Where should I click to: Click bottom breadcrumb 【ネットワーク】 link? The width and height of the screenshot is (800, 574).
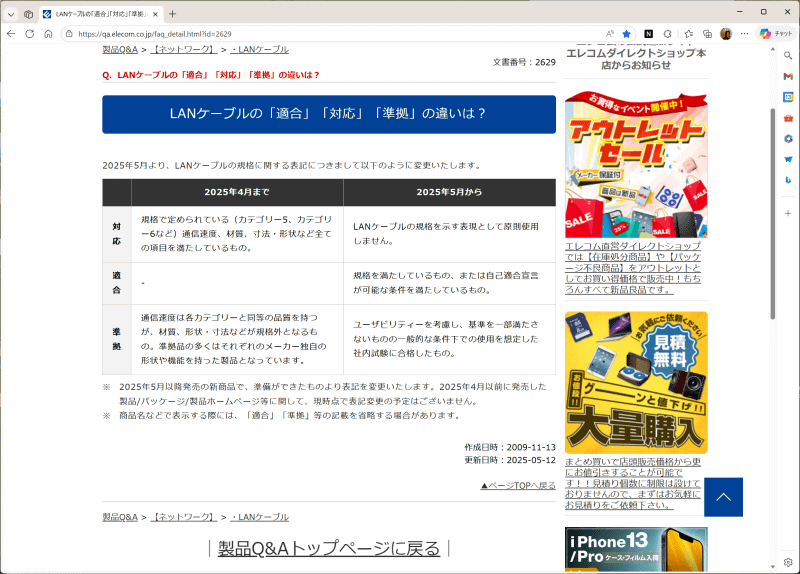(x=184, y=517)
